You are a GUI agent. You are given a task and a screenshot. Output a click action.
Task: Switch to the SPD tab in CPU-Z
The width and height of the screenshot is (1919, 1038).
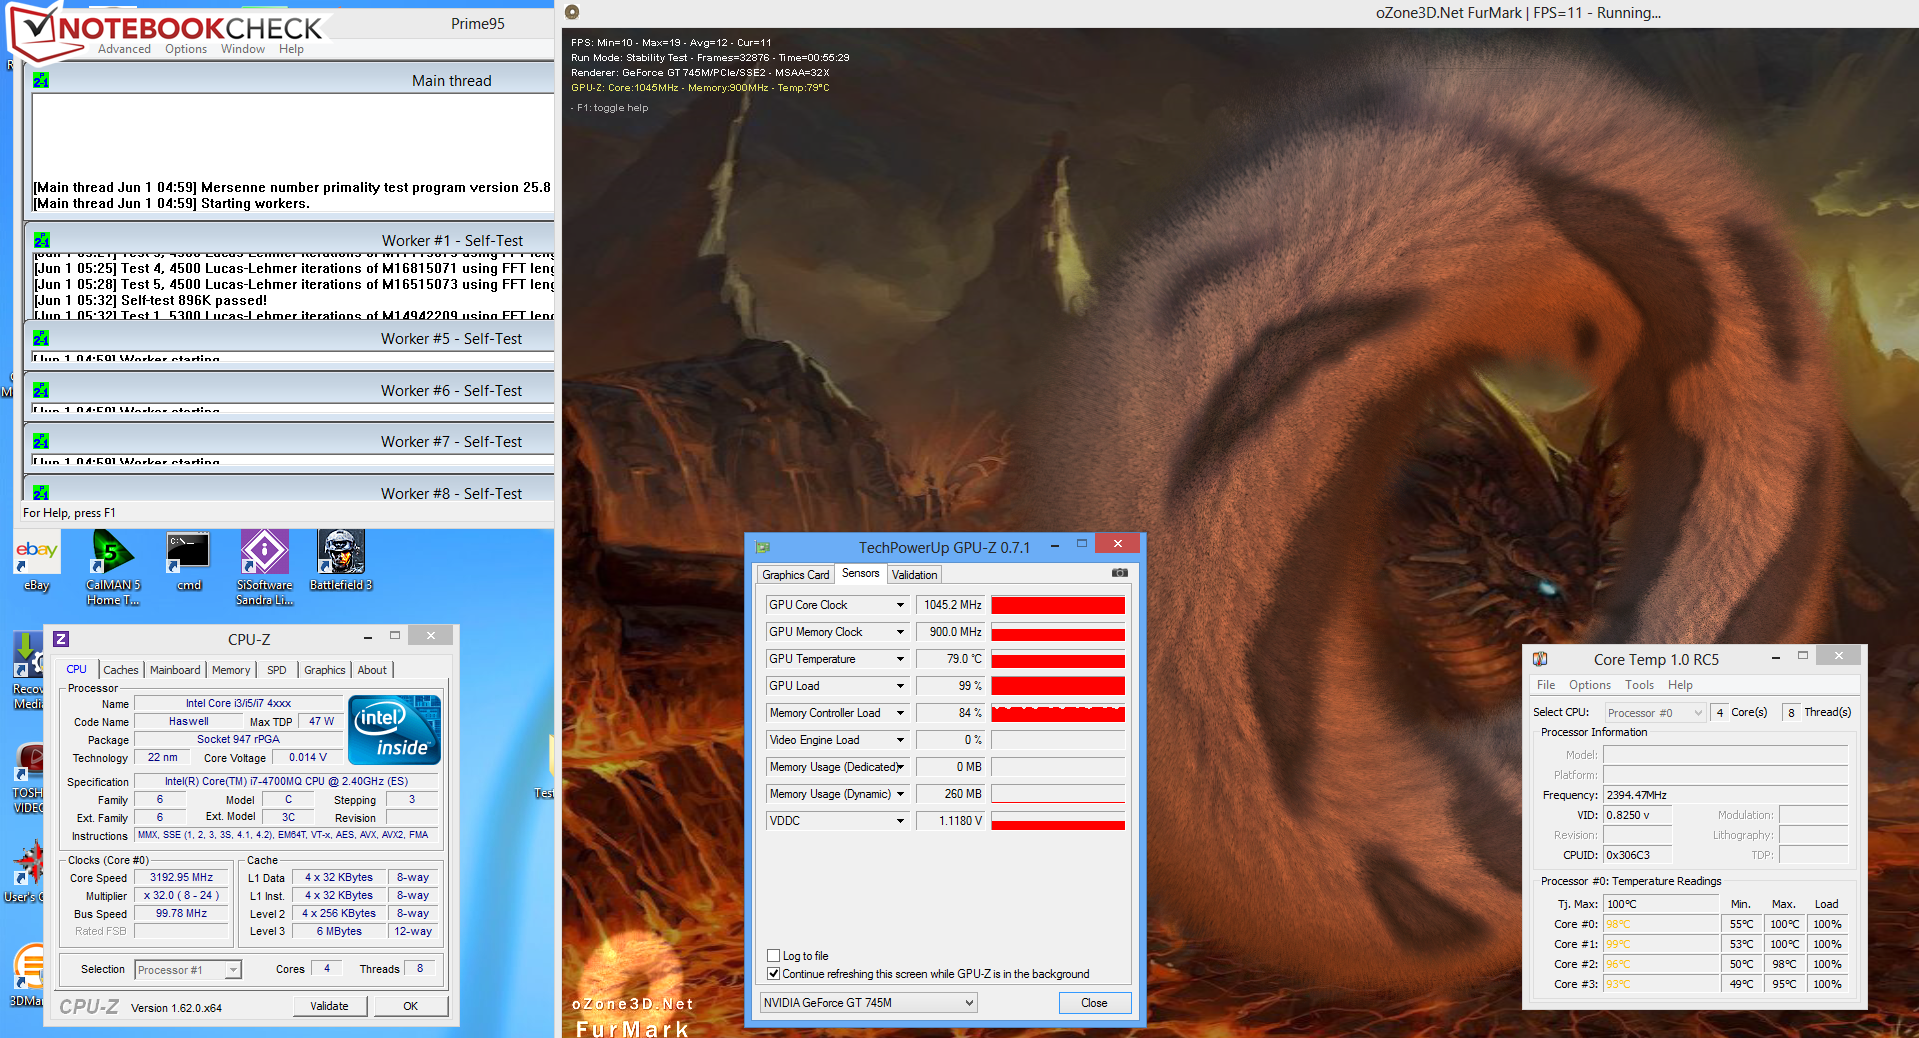pos(277,670)
